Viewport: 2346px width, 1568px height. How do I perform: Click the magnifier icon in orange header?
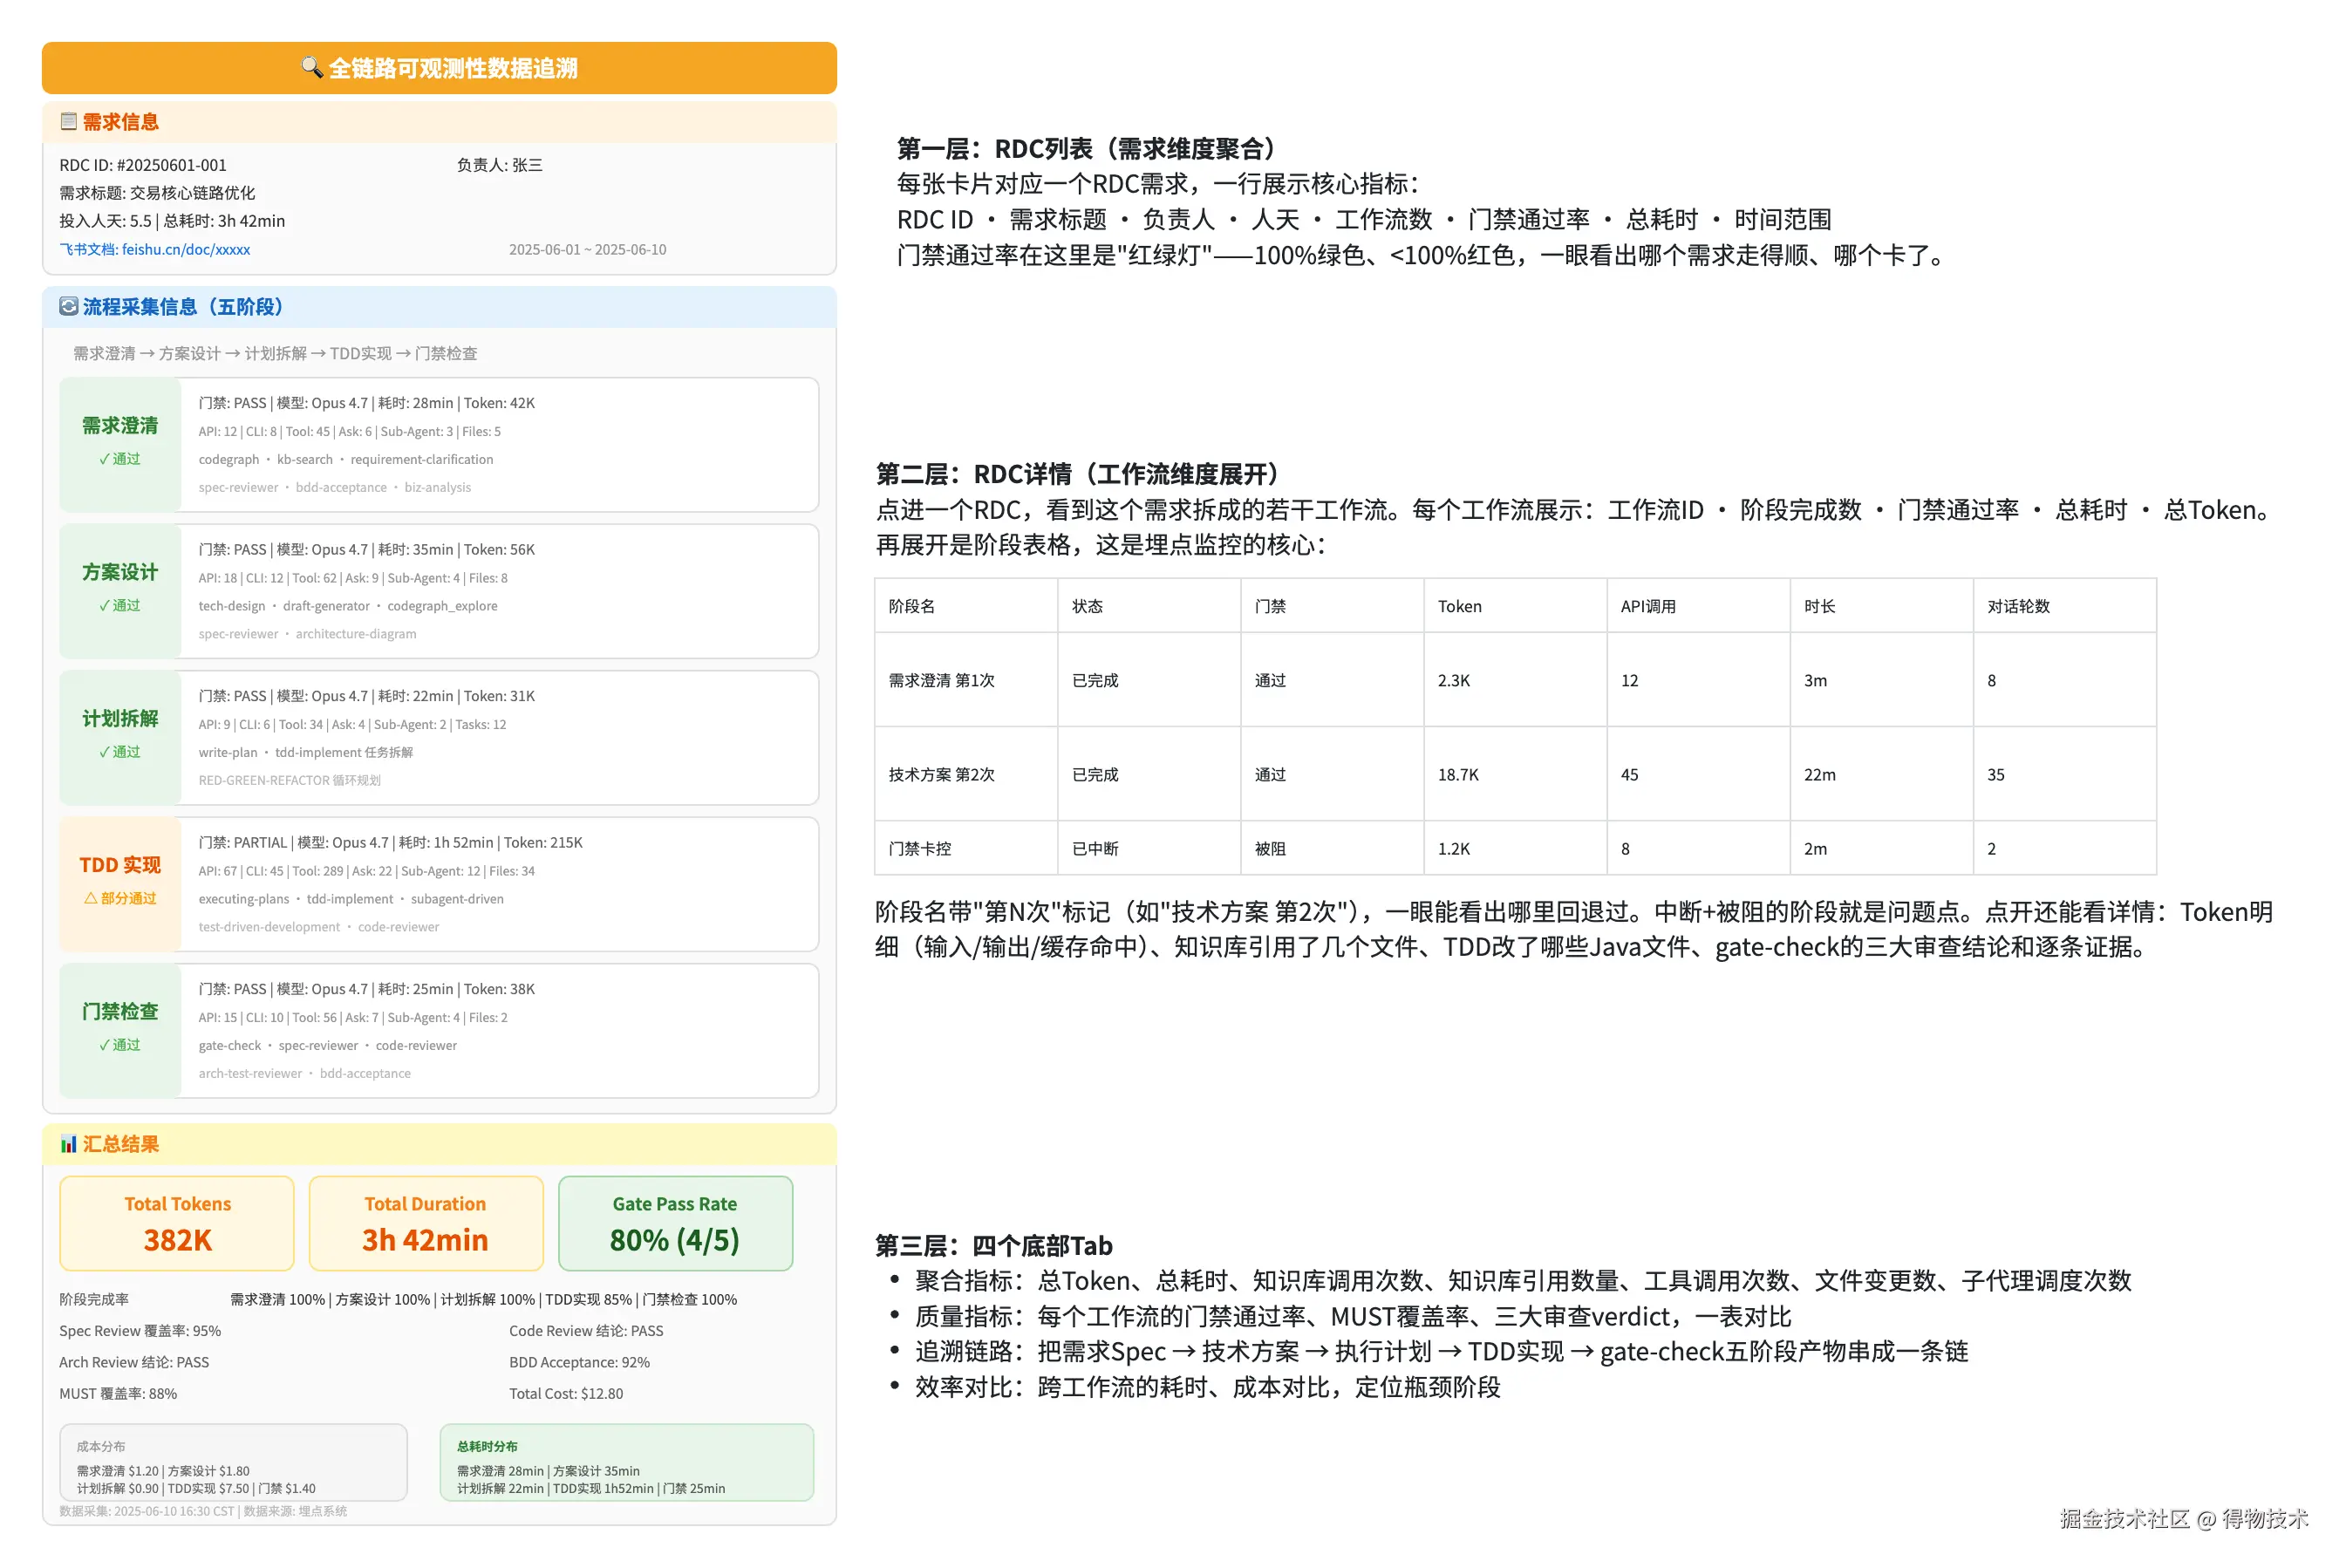311,67
